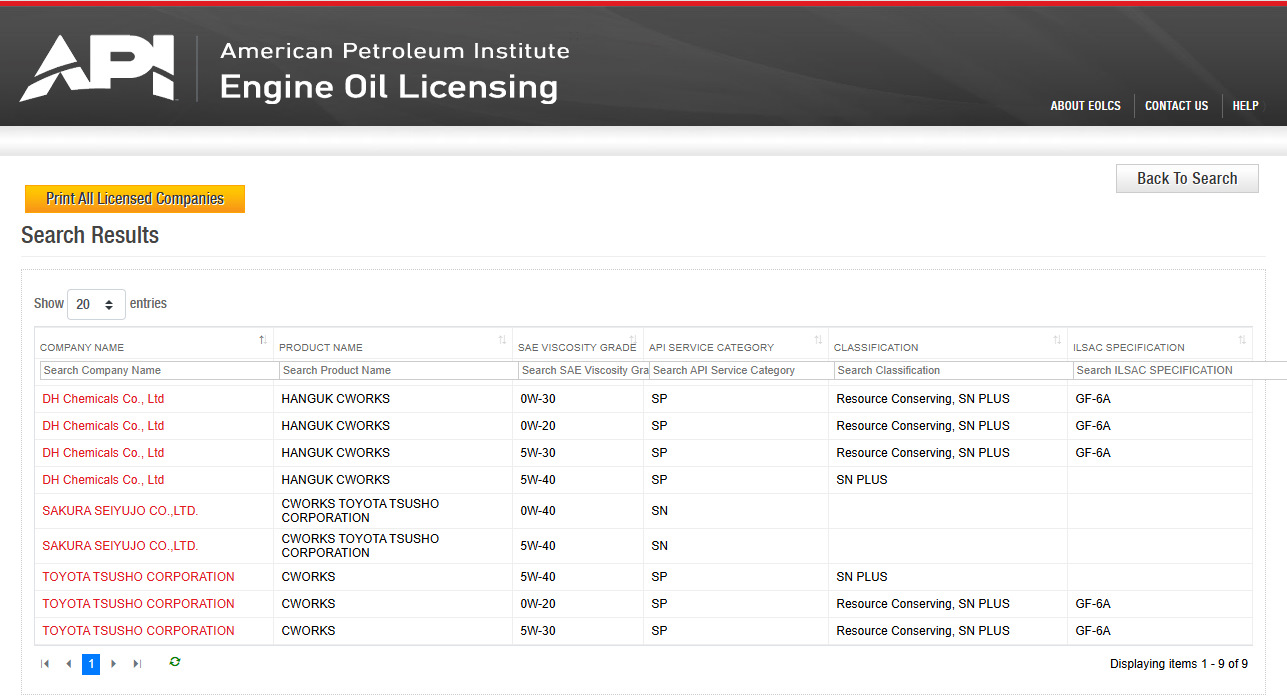Open DH Chemicals link in 5W-40 row
Image resolution: width=1287 pixels, height=698 pixels.
click(103, 480)
